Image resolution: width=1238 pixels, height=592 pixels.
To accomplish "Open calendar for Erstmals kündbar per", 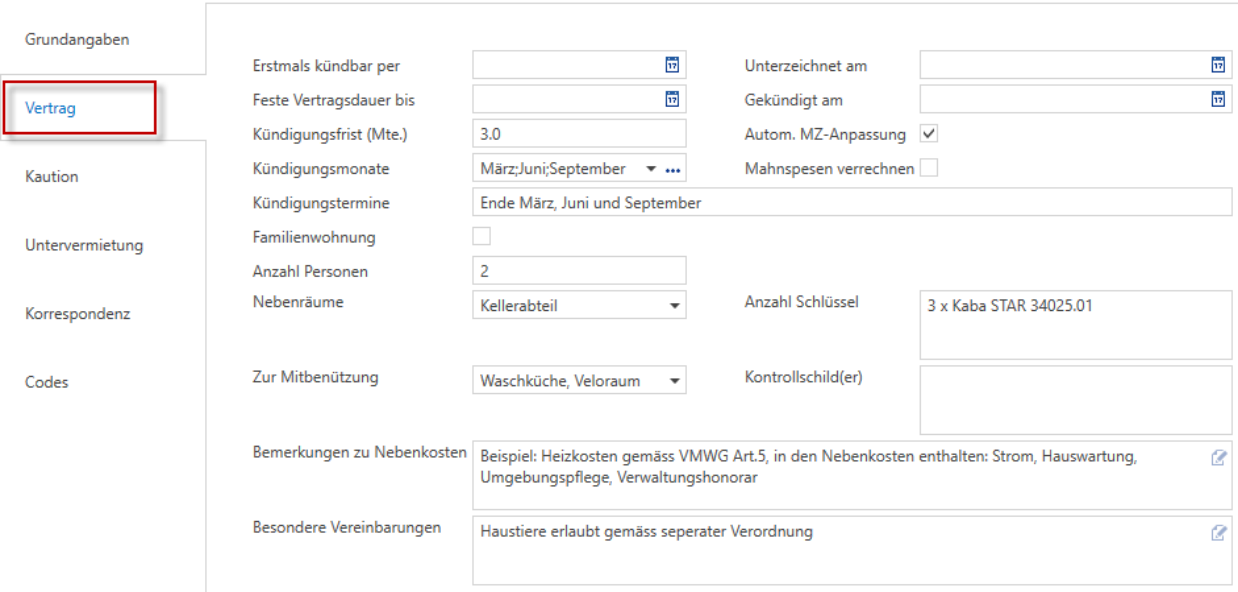I will [x=672, y=65].
